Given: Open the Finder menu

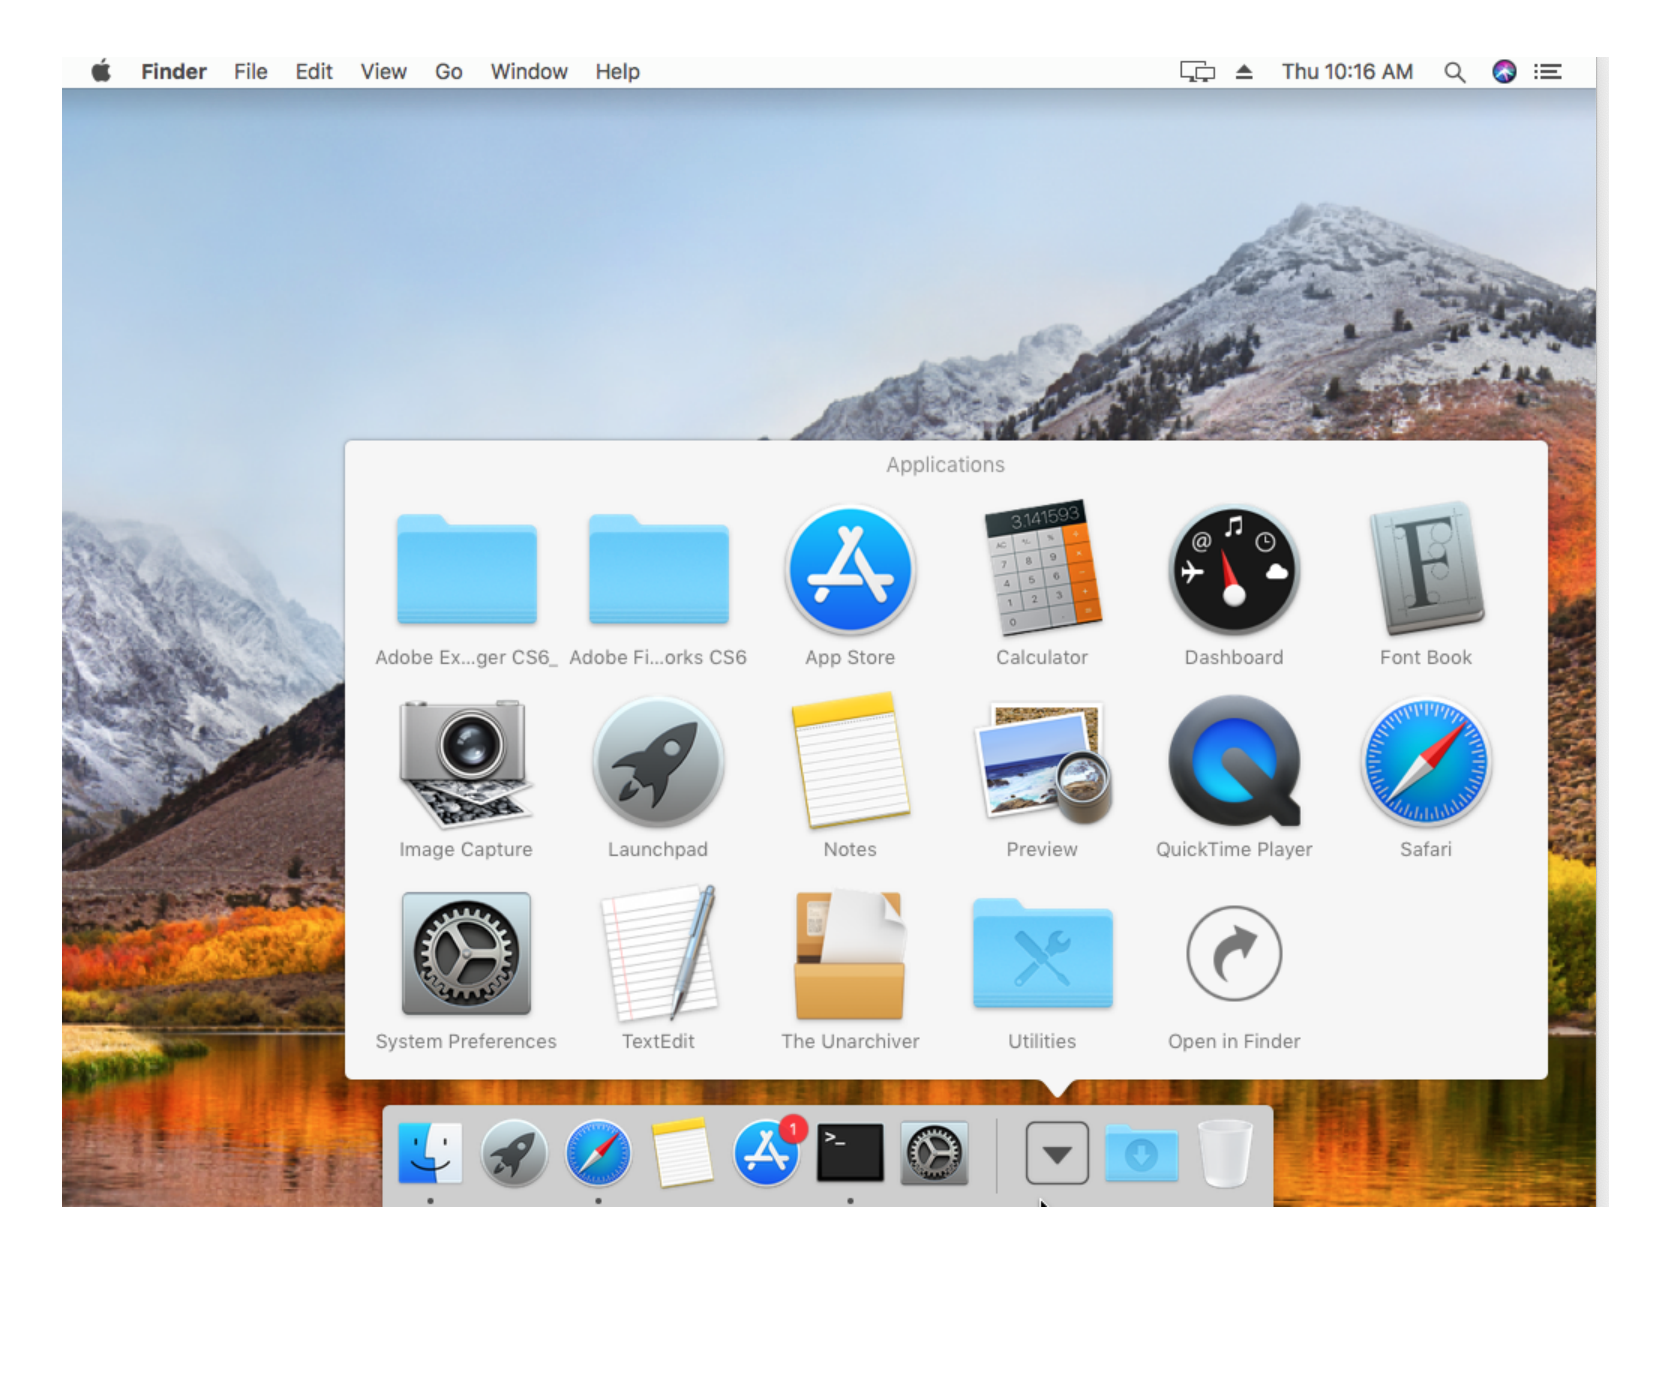Looking at the screenshot, I should pyautogui.click(x=173, y=72).
